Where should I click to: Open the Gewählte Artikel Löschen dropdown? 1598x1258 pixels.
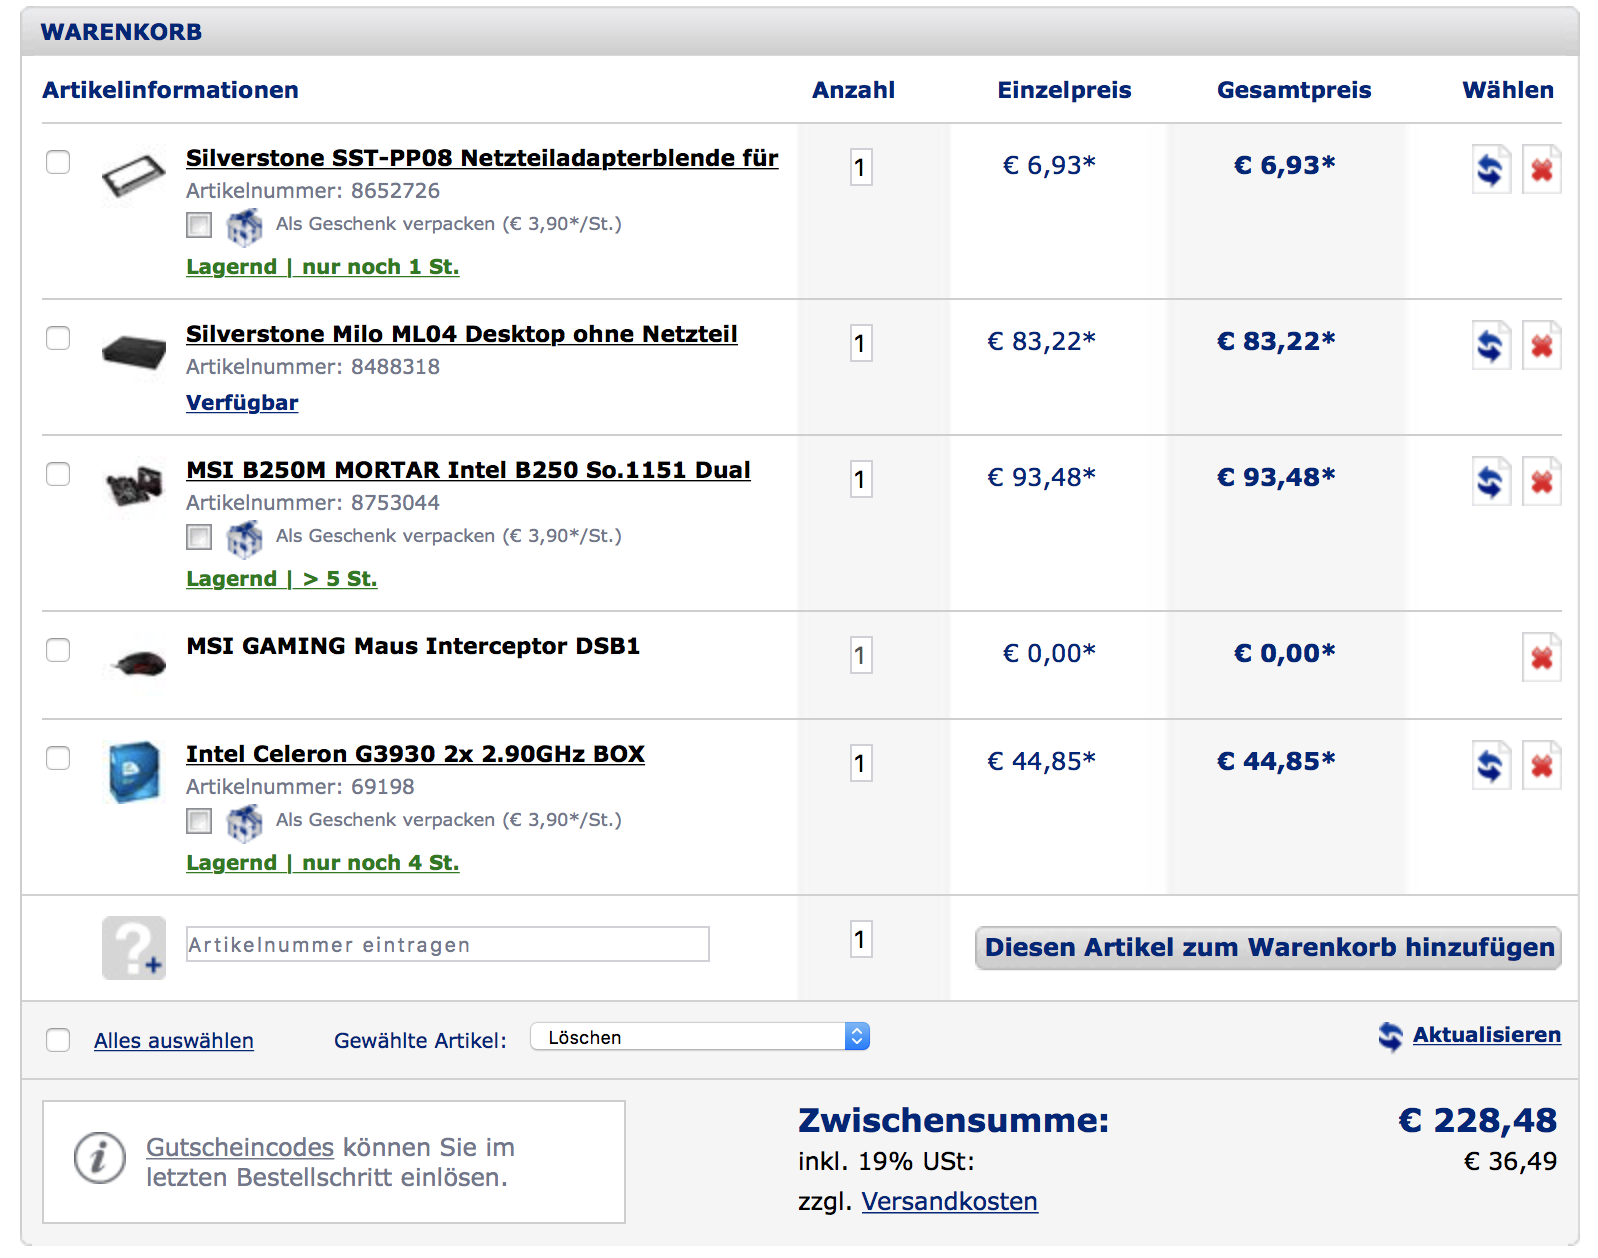click(699, 1037)
